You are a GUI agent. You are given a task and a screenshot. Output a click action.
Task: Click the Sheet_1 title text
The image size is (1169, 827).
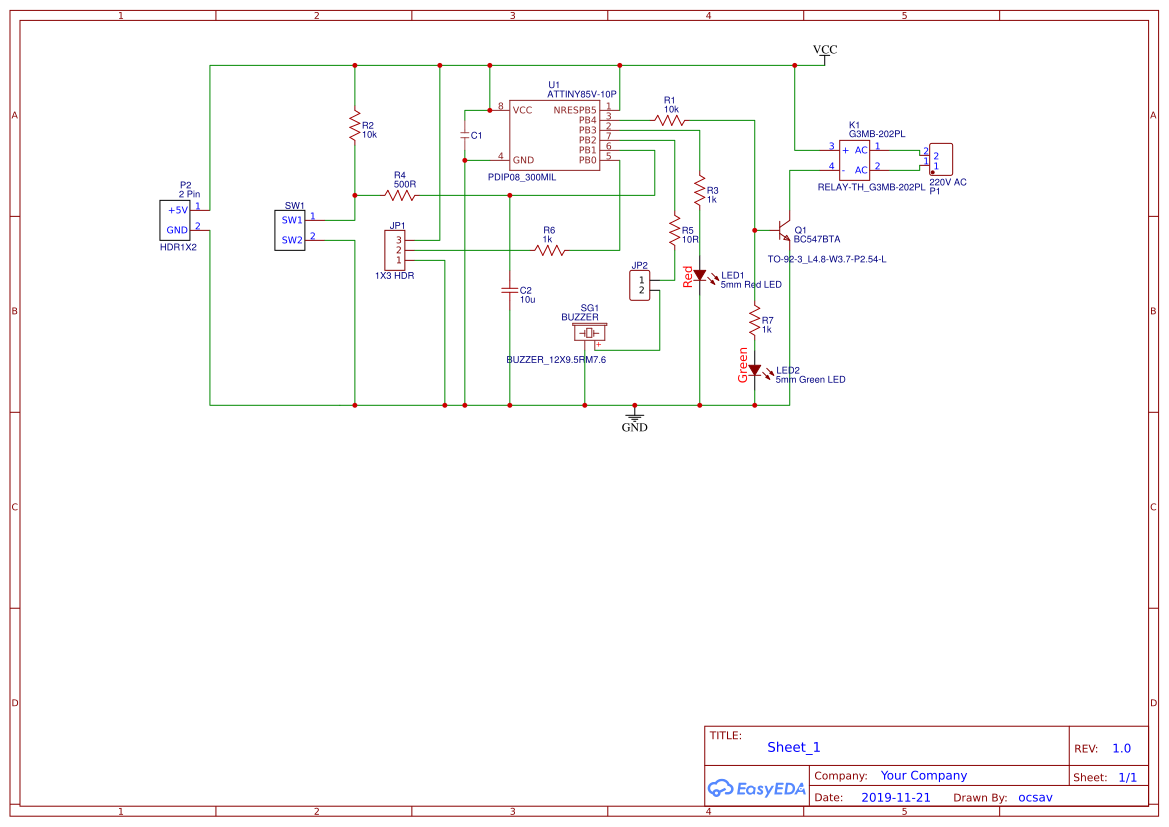pos(793,747)
